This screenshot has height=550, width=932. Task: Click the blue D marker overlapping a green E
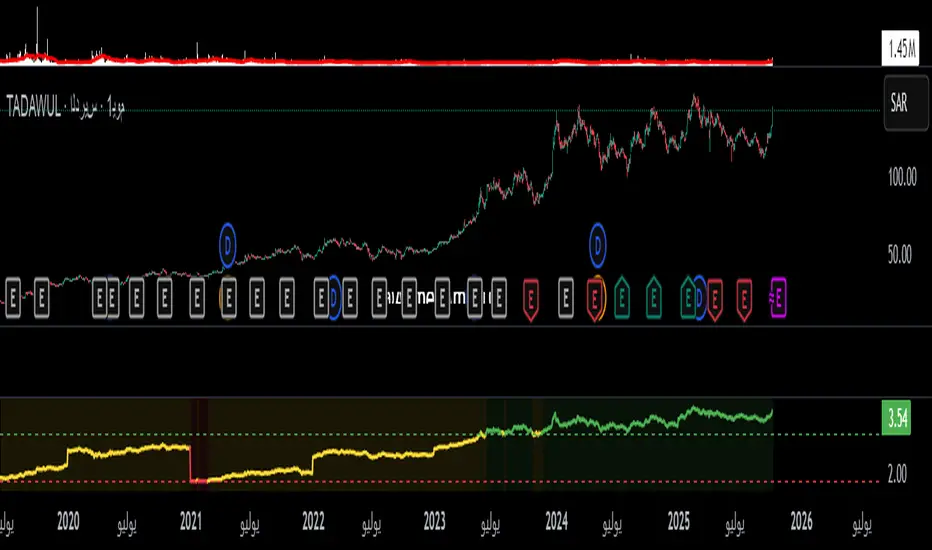point(700,297)
